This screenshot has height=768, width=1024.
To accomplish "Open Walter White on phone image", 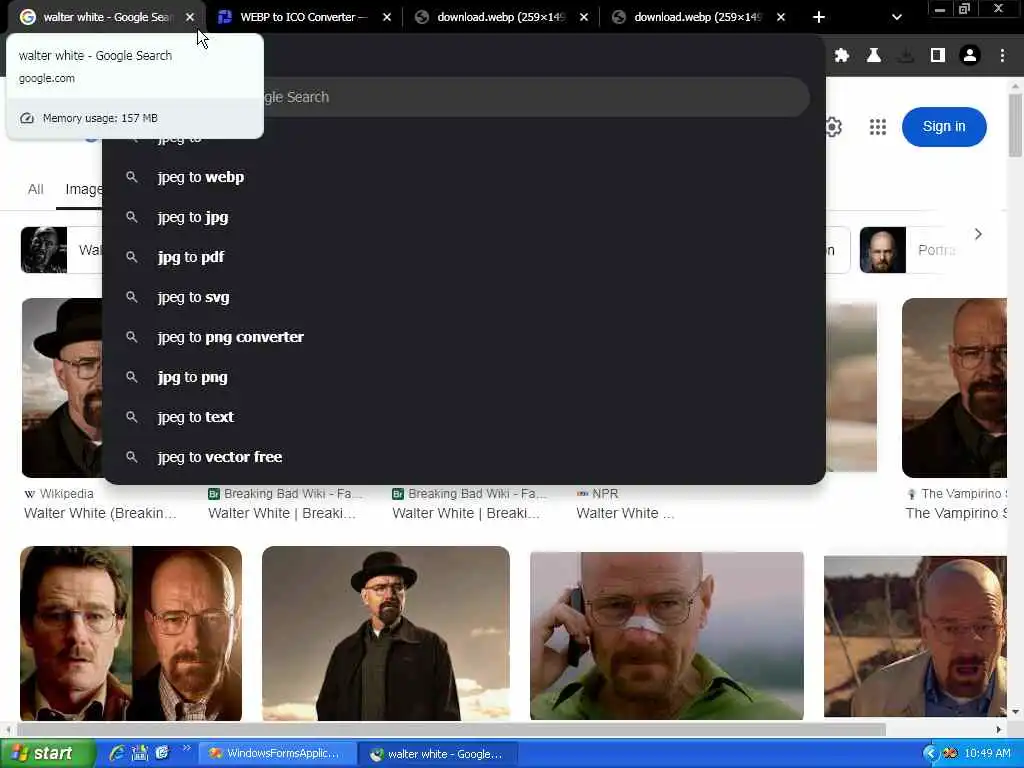I will coord(667,635).
